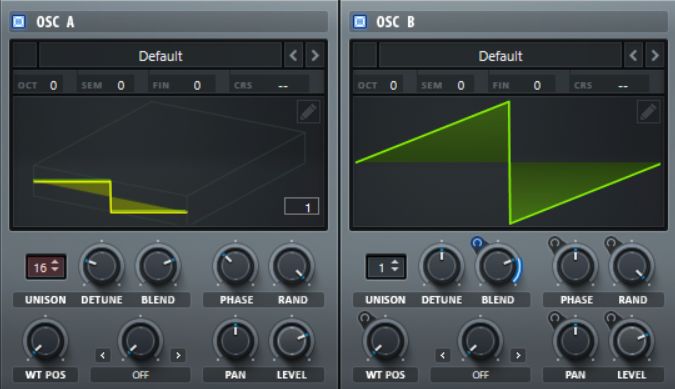The height and width of the screenshot is (389, 675).
Task: Click the OSC B UNISON voice count stepper
Action: pos(386,267)
